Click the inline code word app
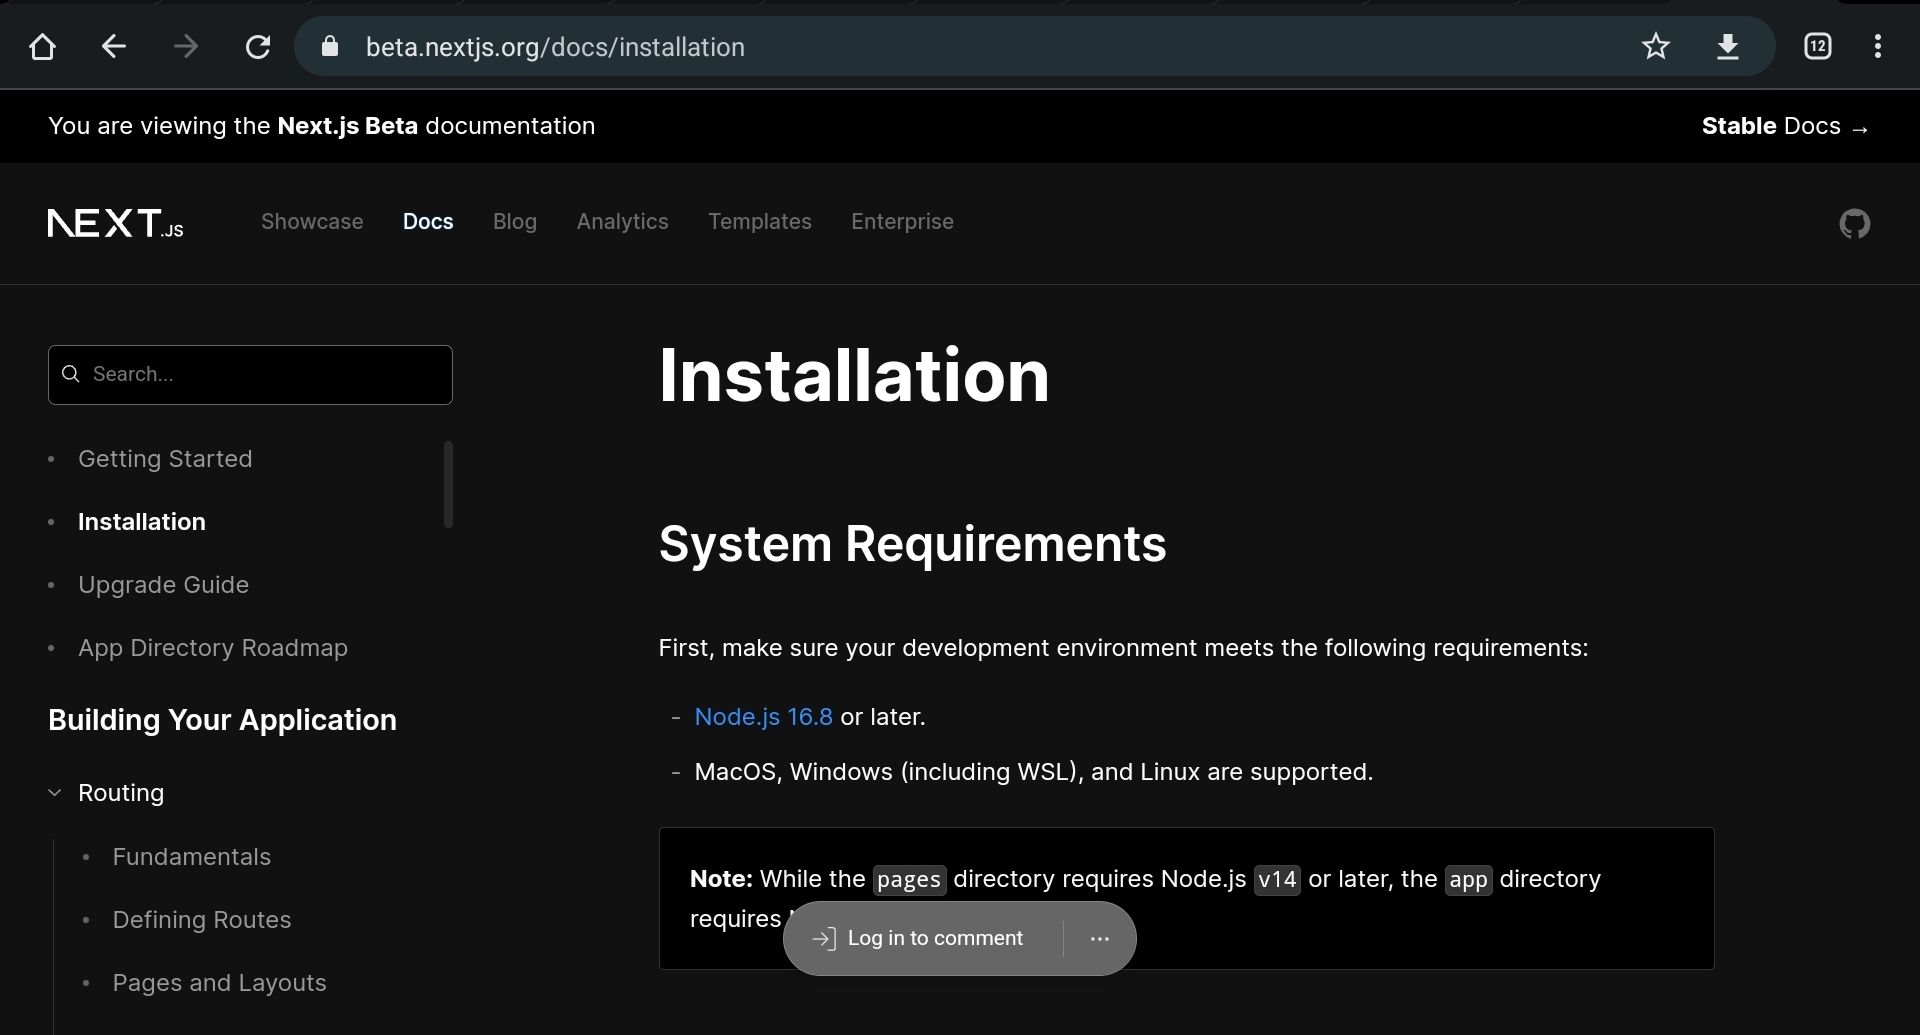1920x1035 pixels. click(x=1468, y=880)
